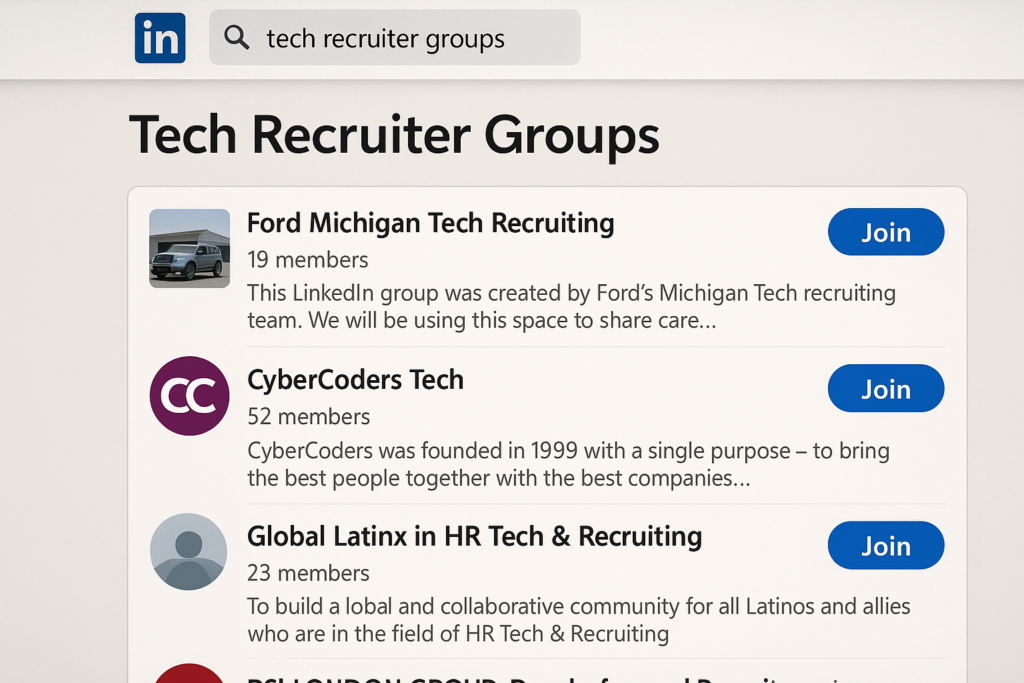
Task: Click the LinkedIn logo icon
Action: point(160,37)
